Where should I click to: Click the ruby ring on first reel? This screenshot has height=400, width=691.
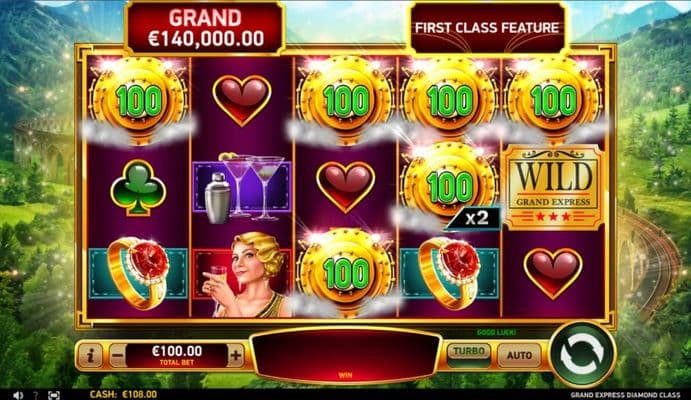click(138, 273)
